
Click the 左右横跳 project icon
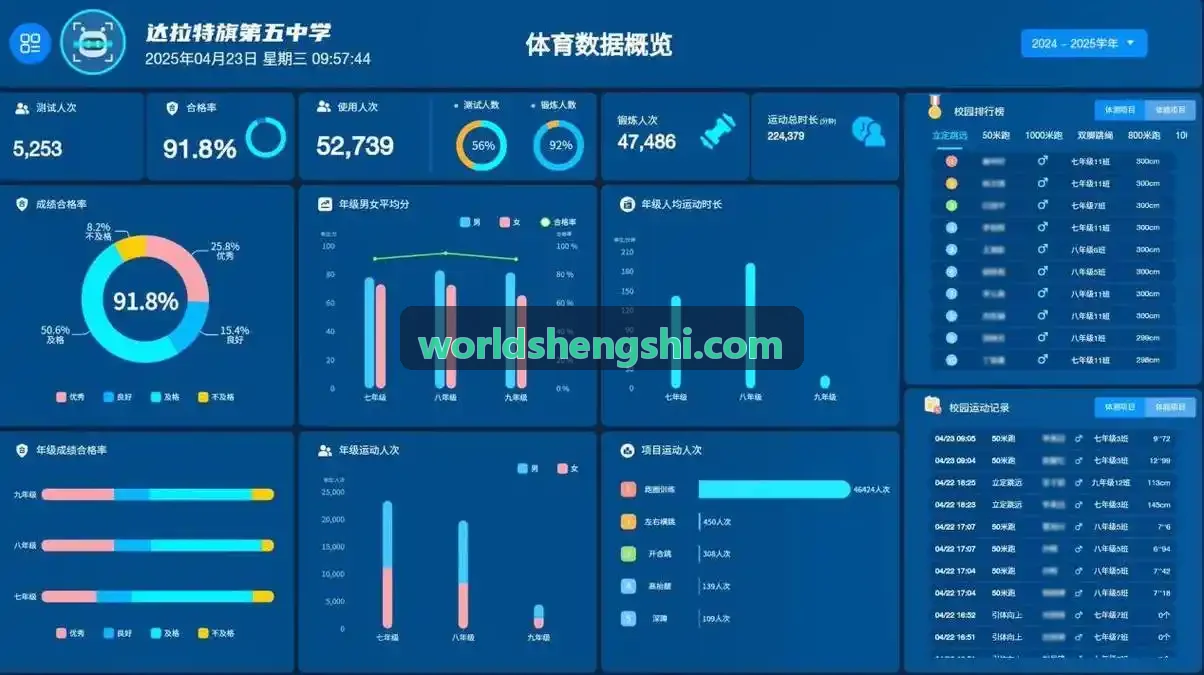(628, 521)
